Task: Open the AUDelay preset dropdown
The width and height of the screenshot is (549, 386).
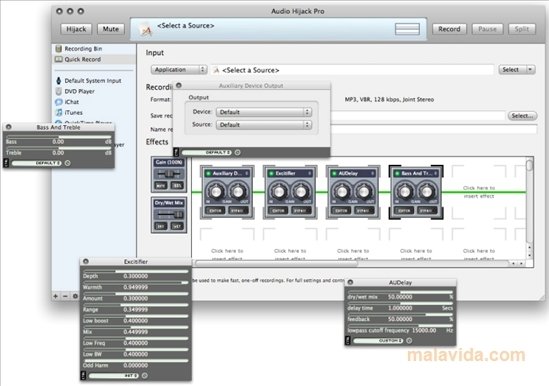Action: coord(378,340)
